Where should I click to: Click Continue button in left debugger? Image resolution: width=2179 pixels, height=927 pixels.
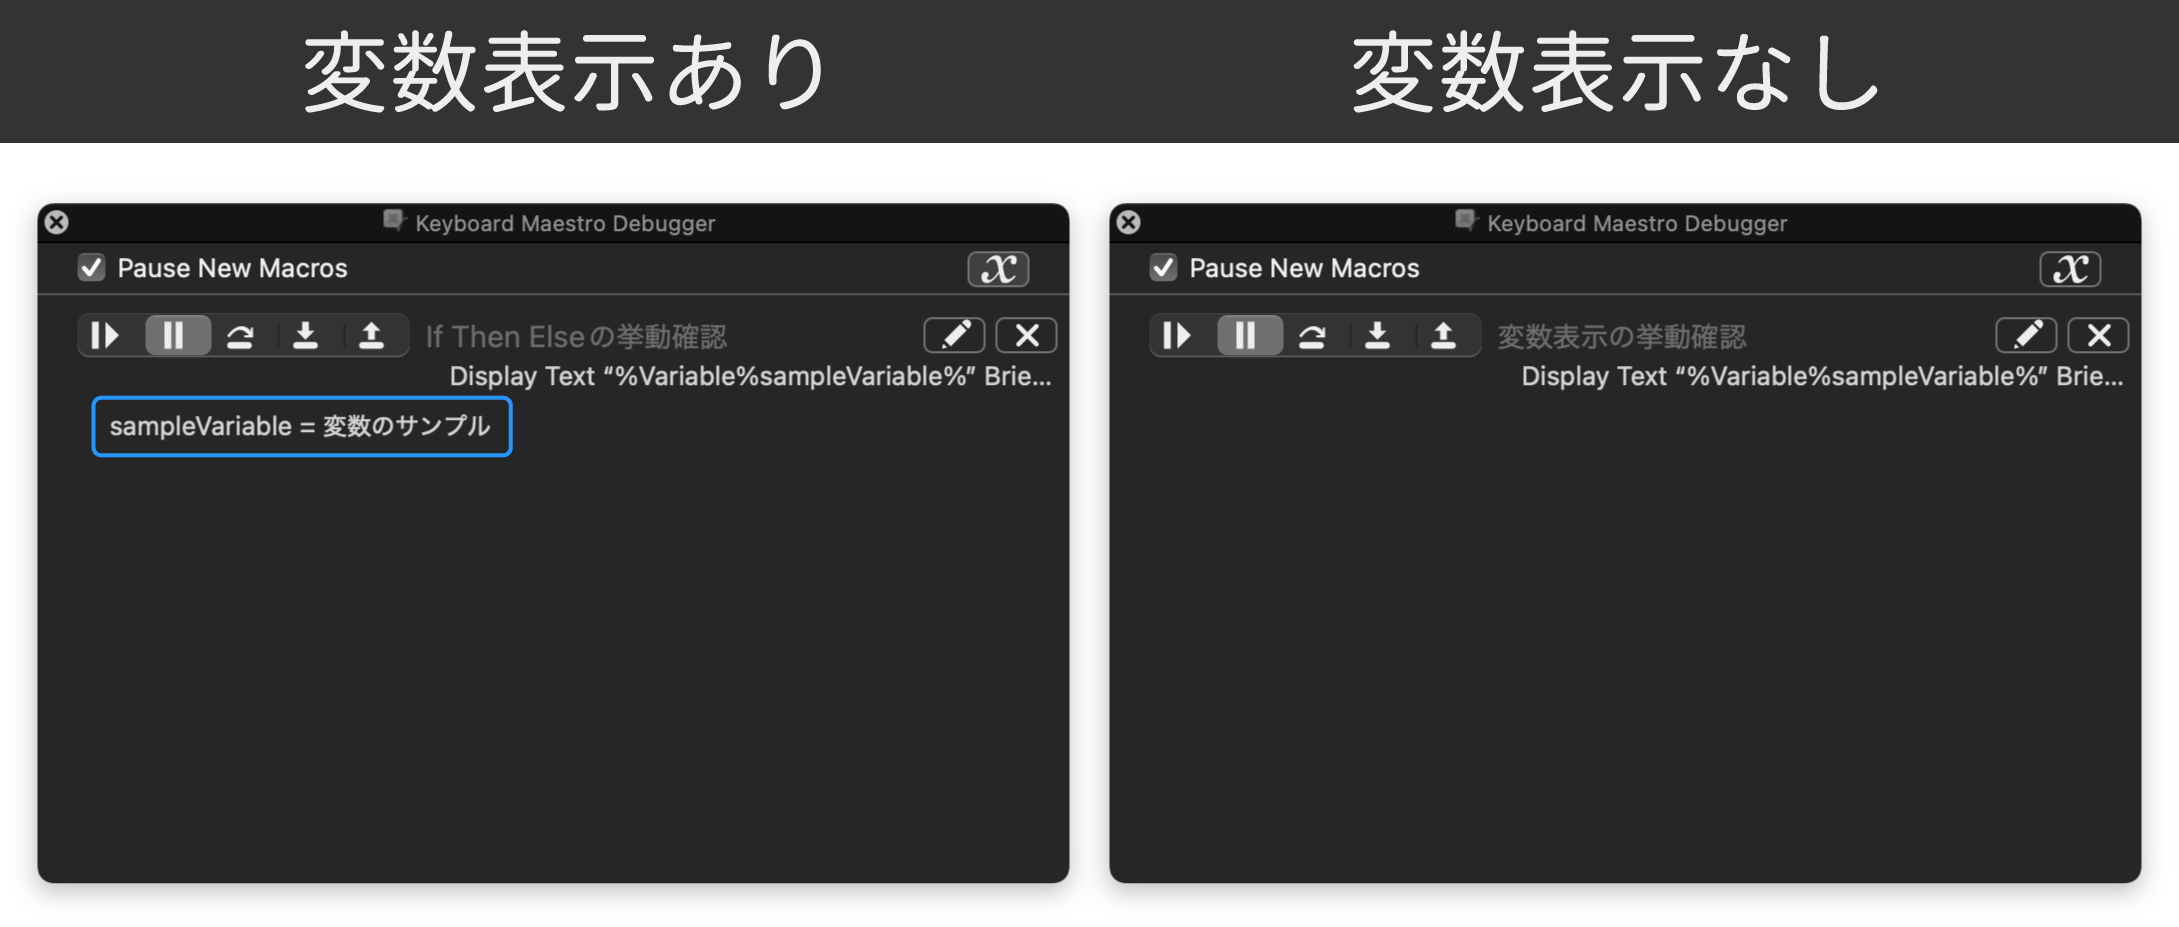coord(106,335)
